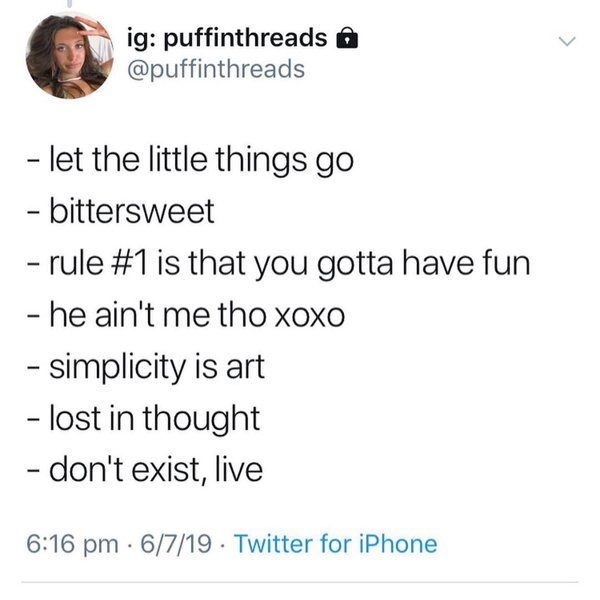Open the profile avatar photo
This screenshot has height=600, width=600.
point(68,55)
